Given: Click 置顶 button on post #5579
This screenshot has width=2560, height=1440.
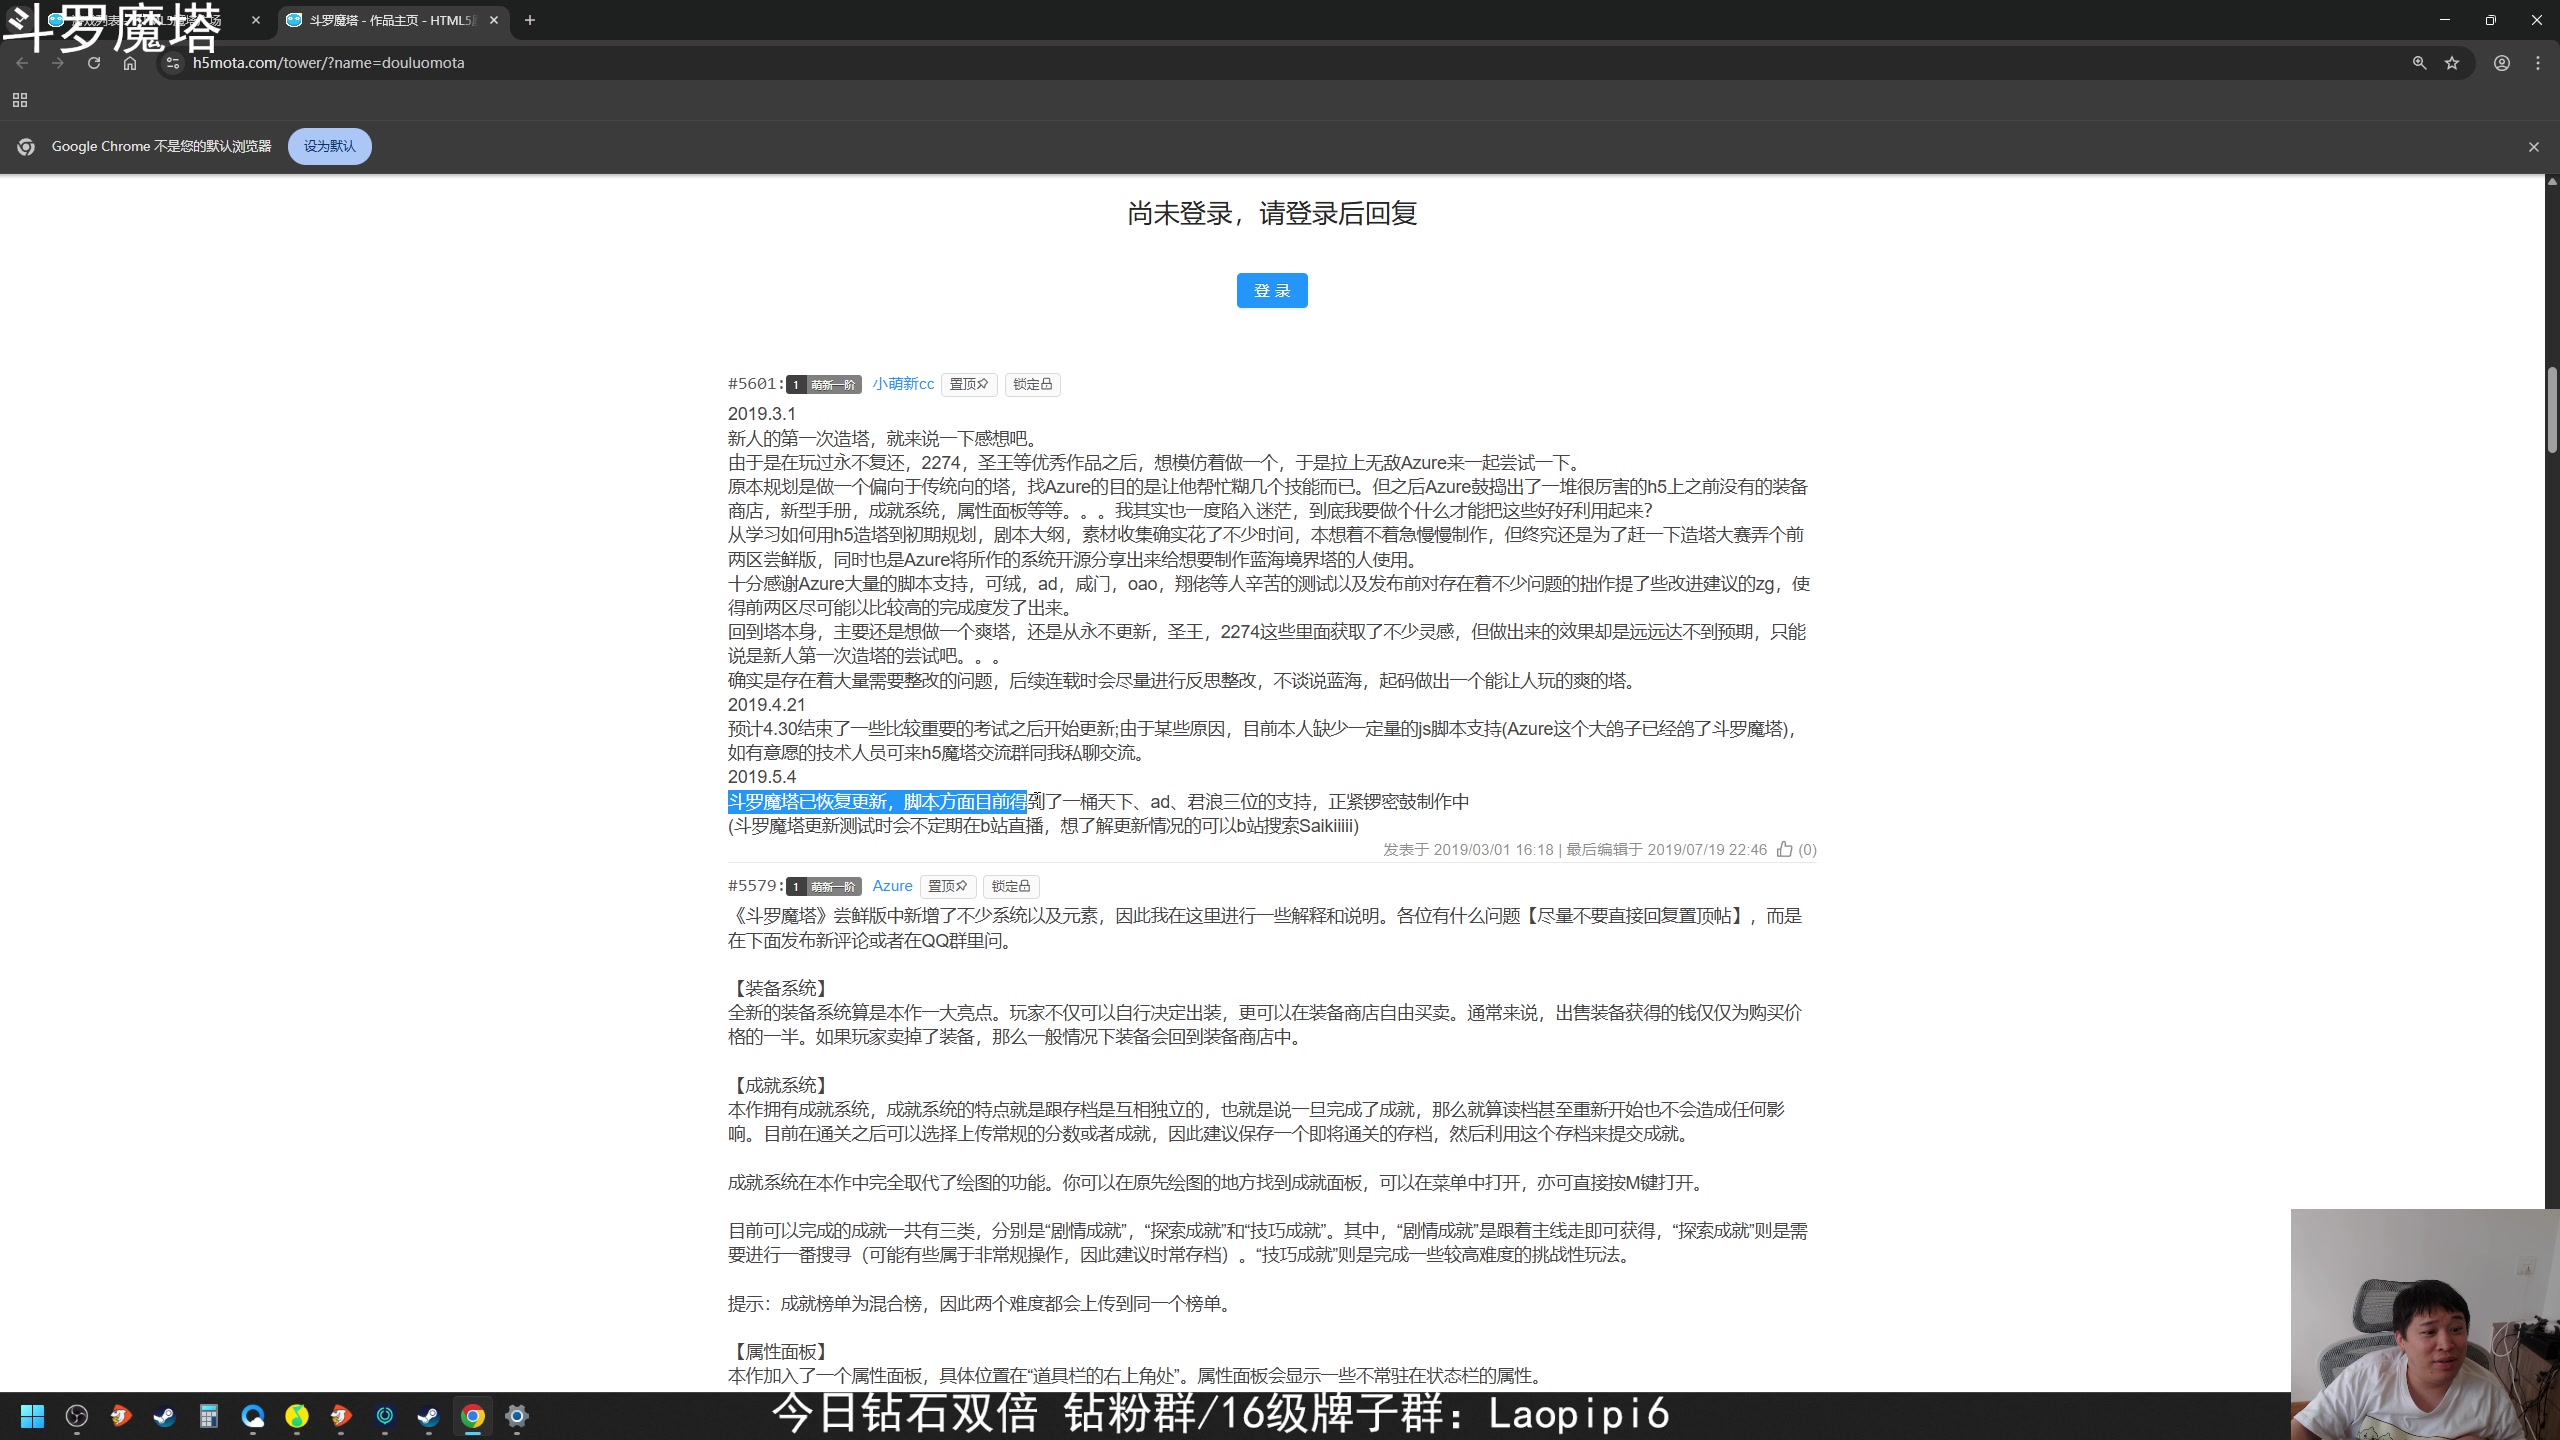Looking at the screenshot, I should (948, 886).
